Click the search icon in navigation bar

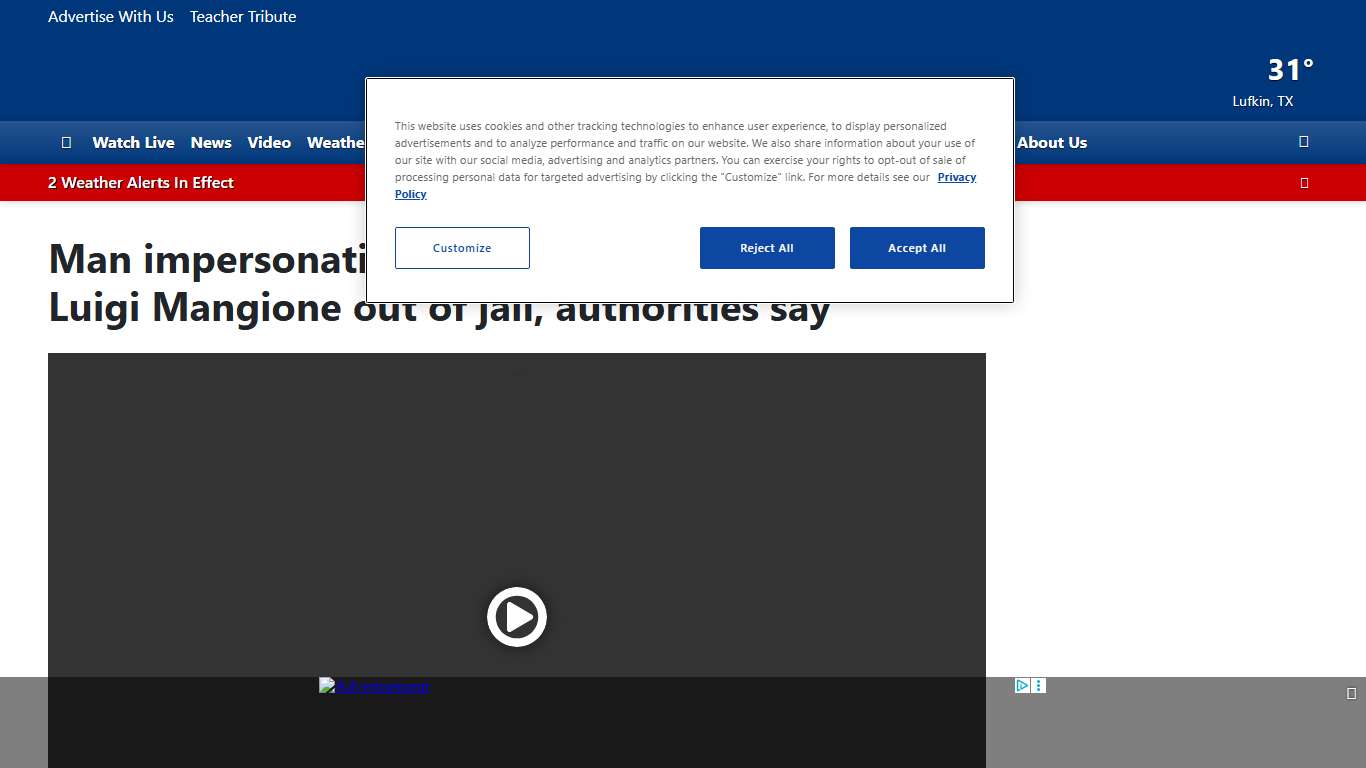pyautogui.click(x=1303, y=142)
